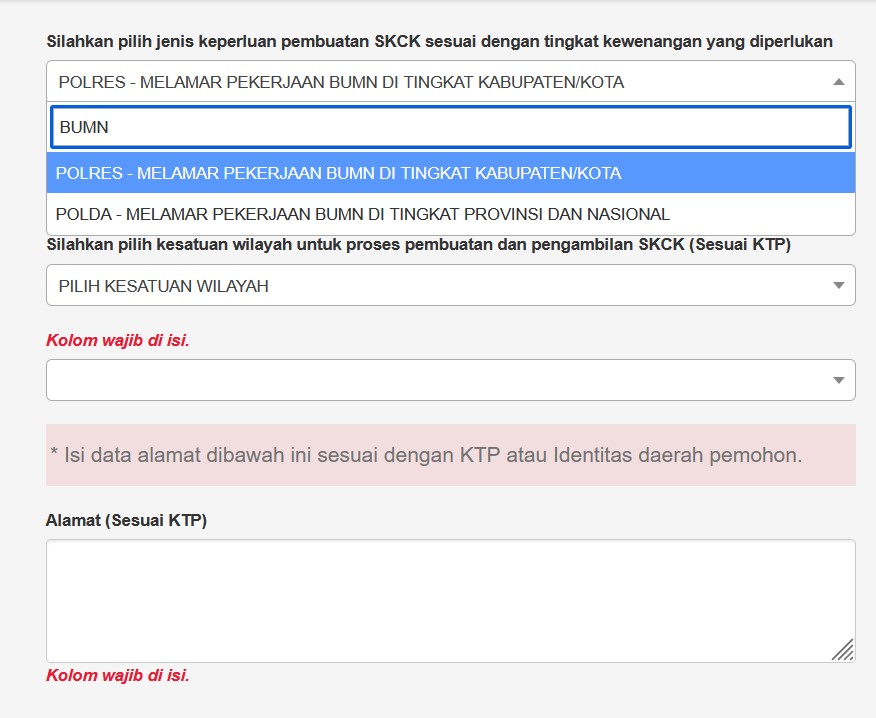Image resolution: width=876 pixels, height=718 pixels.
Task: Focus the search box containing BUMN
Action: [450, 127]
